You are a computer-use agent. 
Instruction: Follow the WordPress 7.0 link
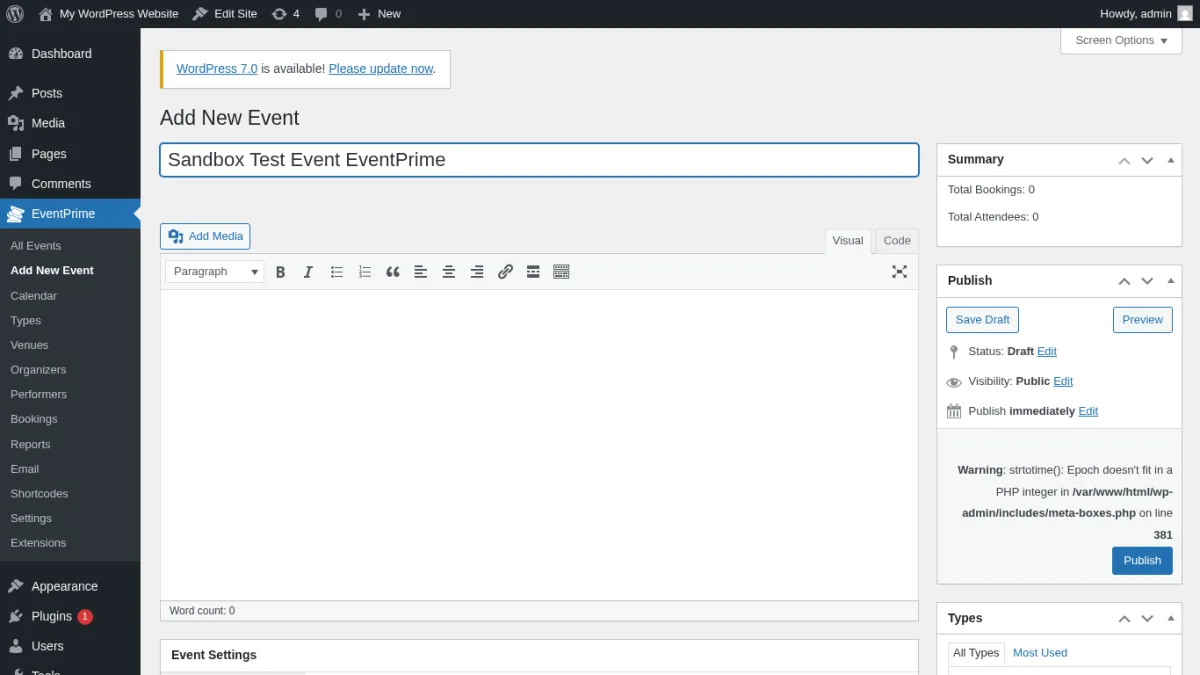217,69
